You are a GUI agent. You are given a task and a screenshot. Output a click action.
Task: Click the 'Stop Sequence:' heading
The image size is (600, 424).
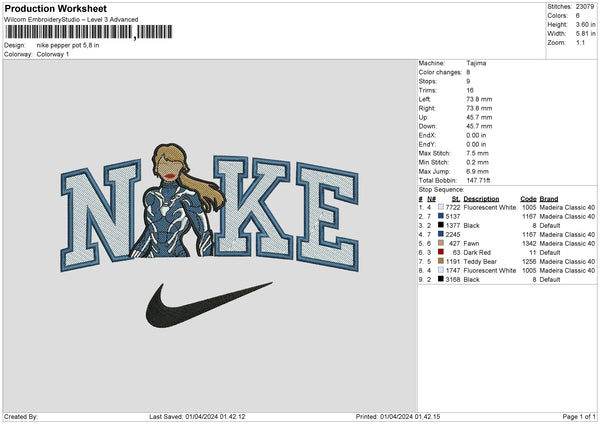coord(441,189)
